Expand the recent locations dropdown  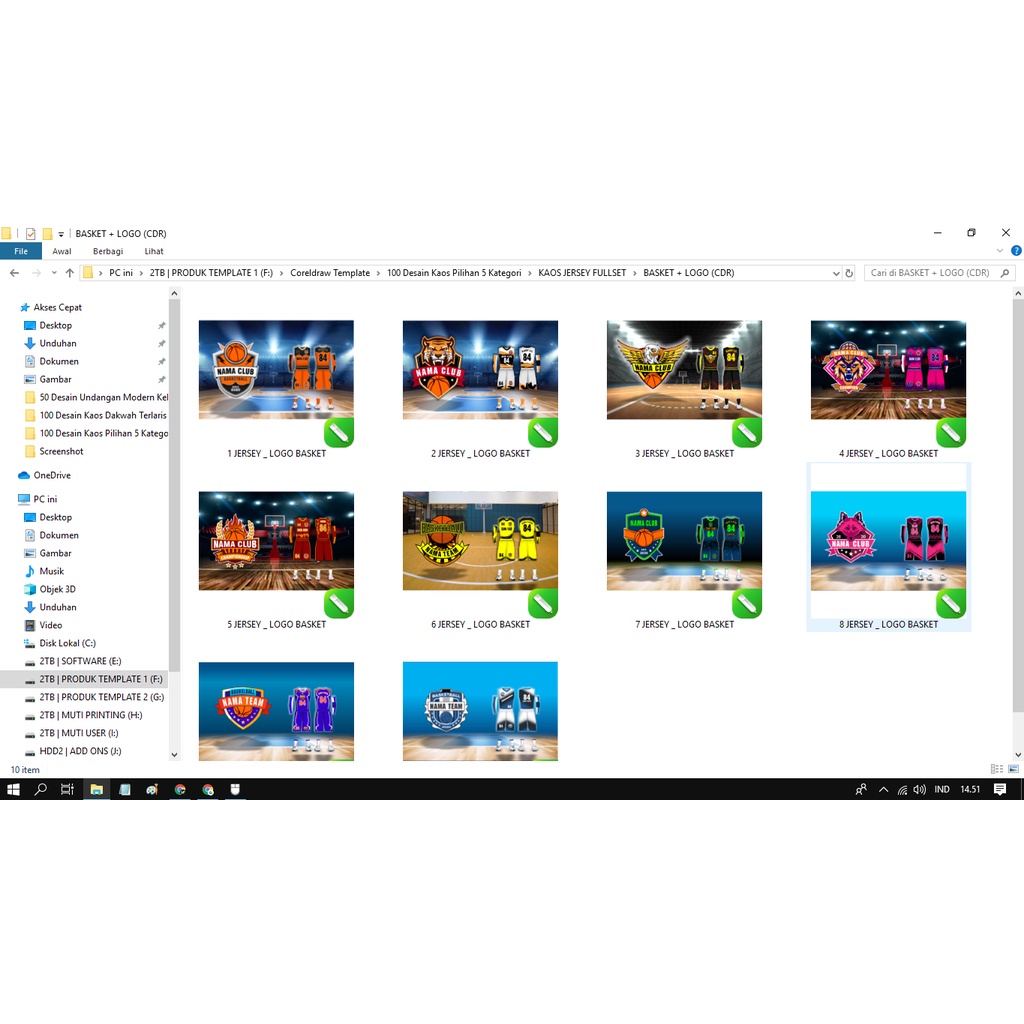(x=53, y=273)
